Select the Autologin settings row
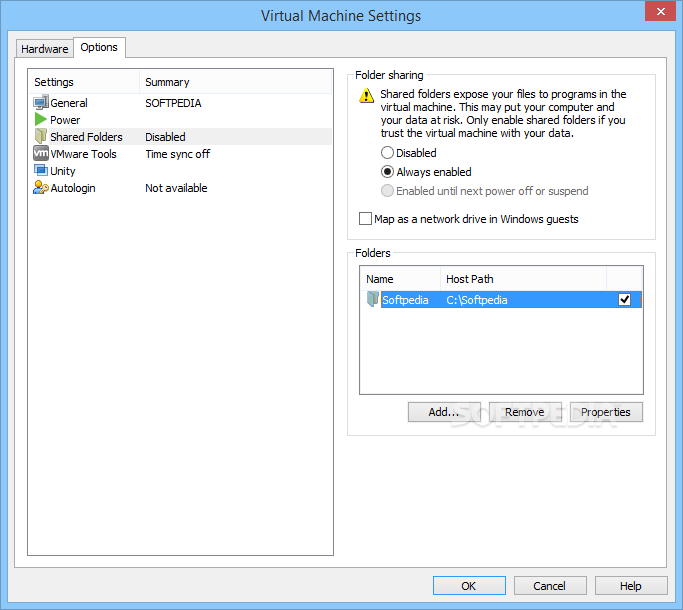The height and width of the screenshot is (610, 683). 180,187
